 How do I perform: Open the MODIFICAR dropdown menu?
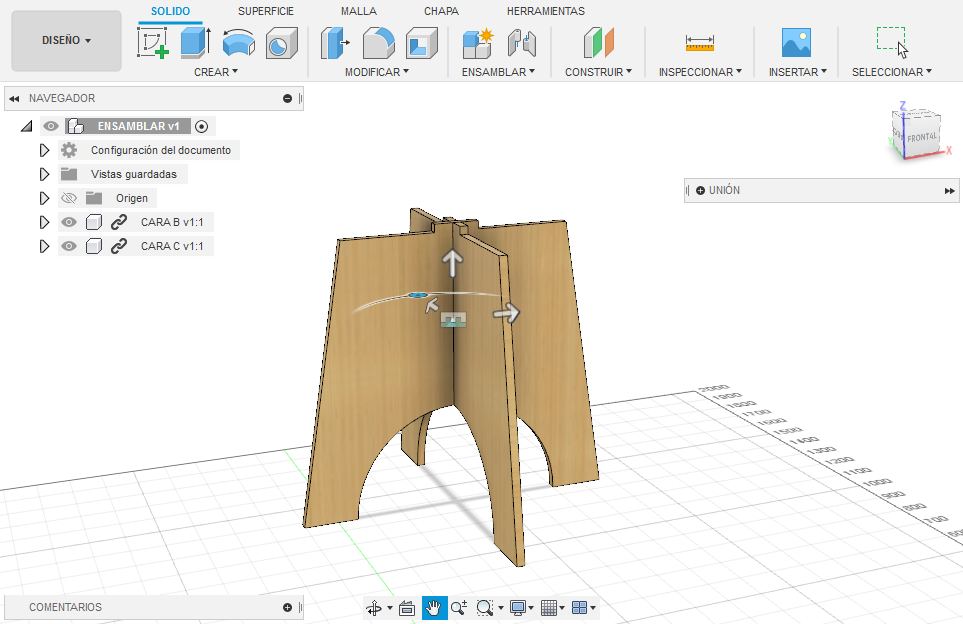[x=376, y=72]
